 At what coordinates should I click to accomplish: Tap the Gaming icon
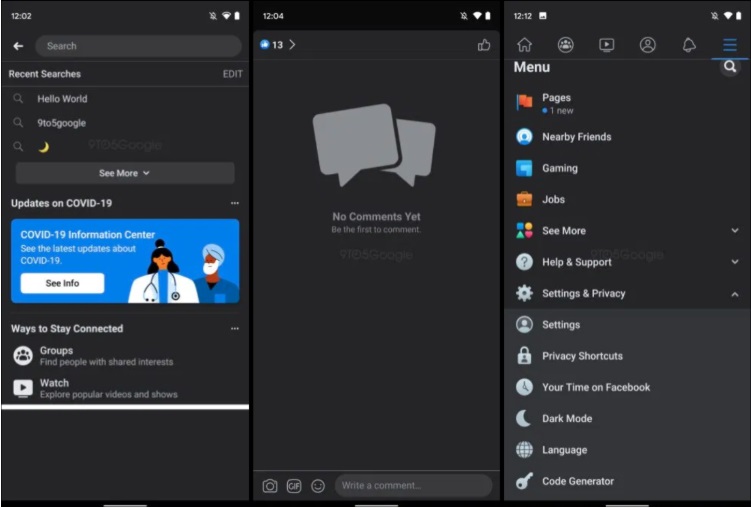[524, 169]
